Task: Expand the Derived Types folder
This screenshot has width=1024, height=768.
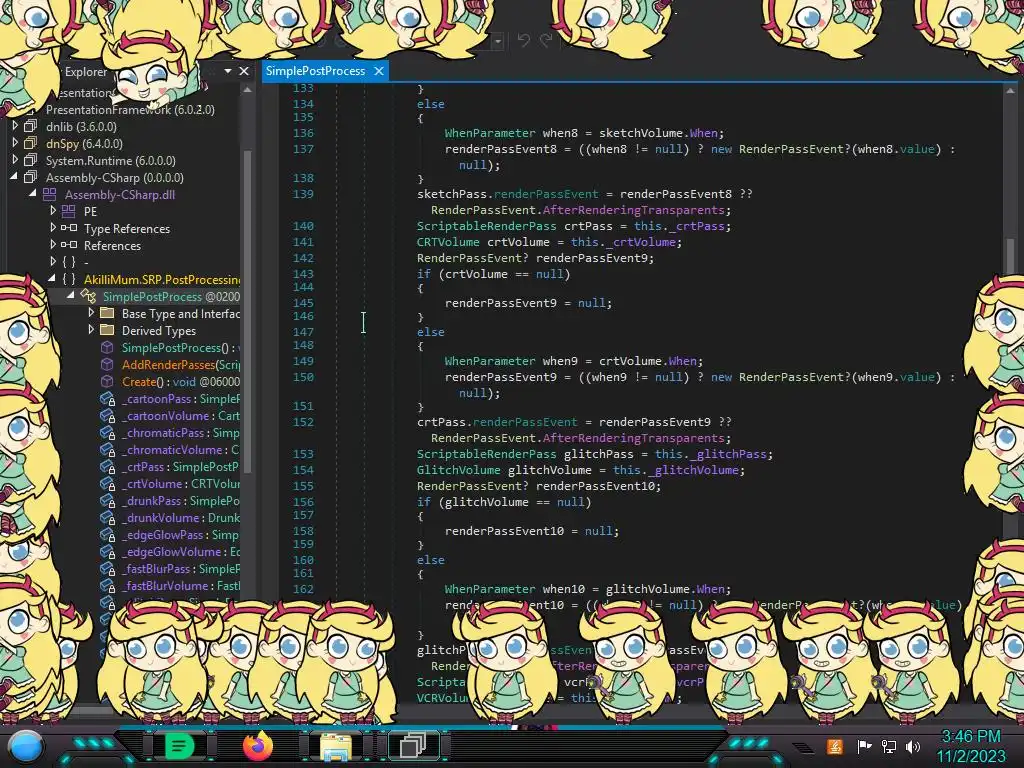Action: coord(91,330)
